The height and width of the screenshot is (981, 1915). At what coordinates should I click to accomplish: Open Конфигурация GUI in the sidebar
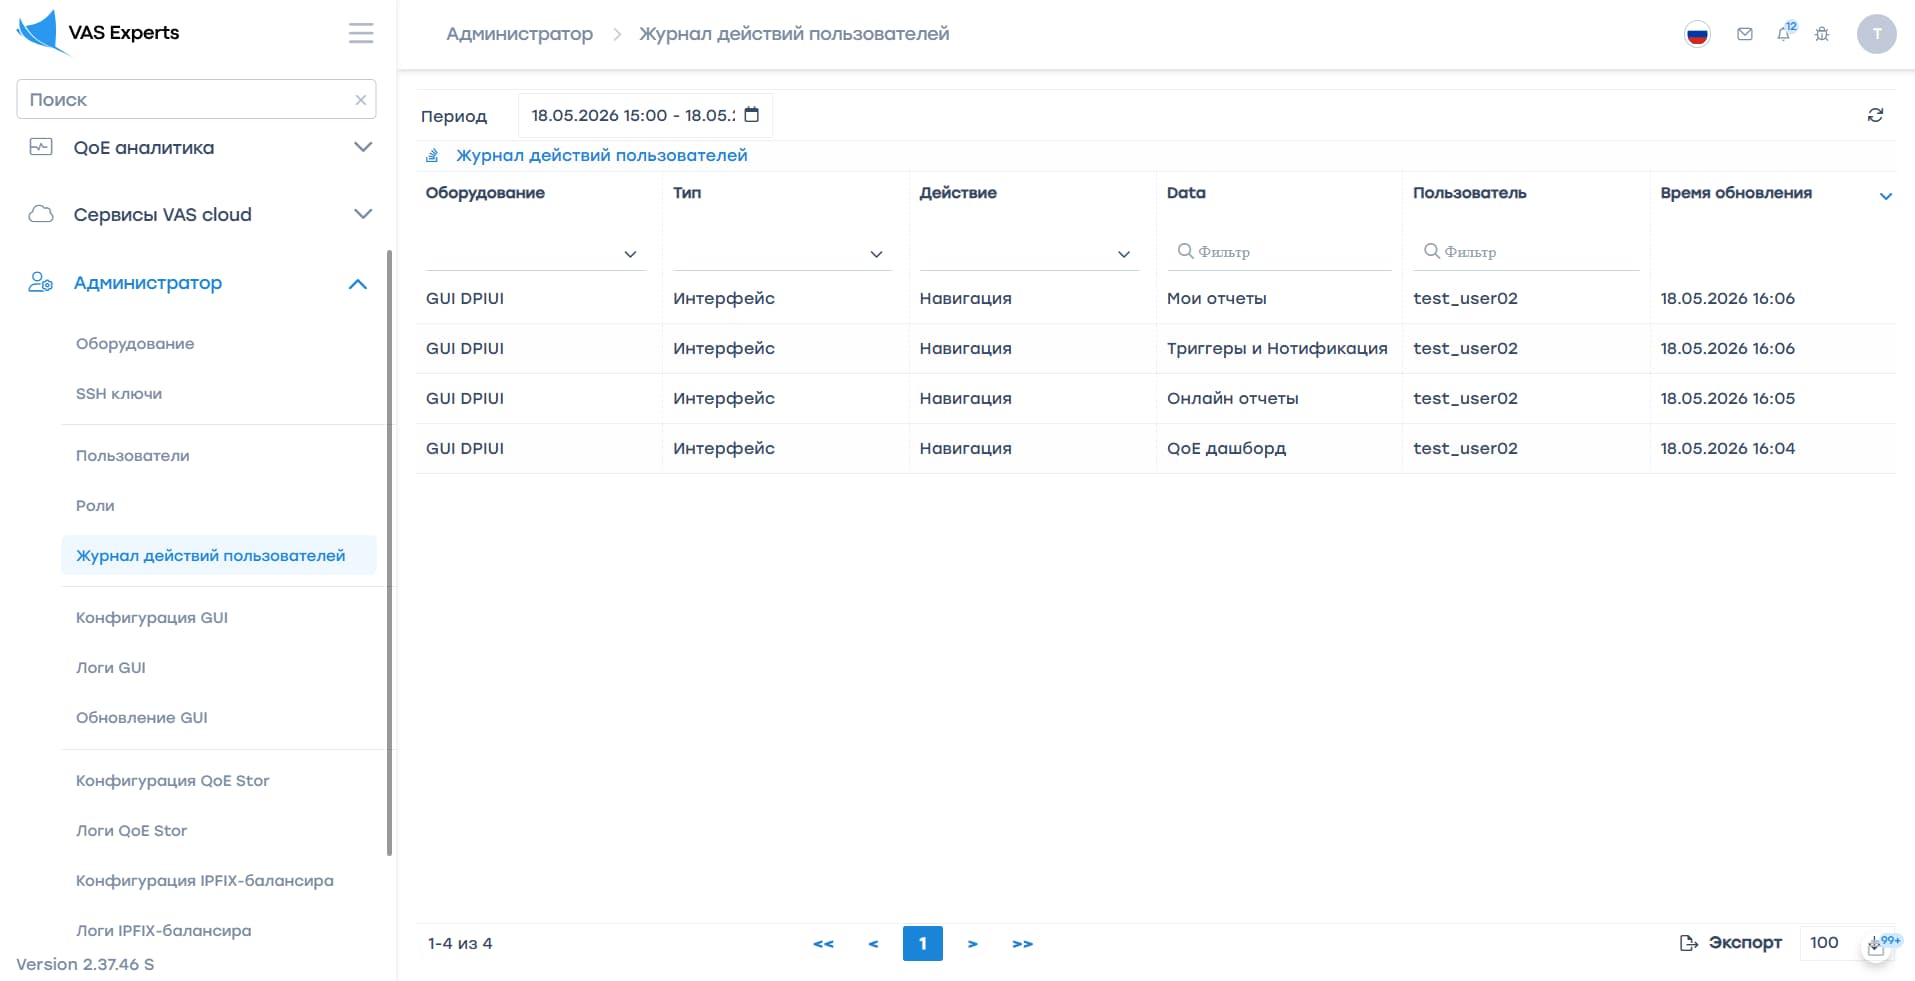click(x=152, y=617)
